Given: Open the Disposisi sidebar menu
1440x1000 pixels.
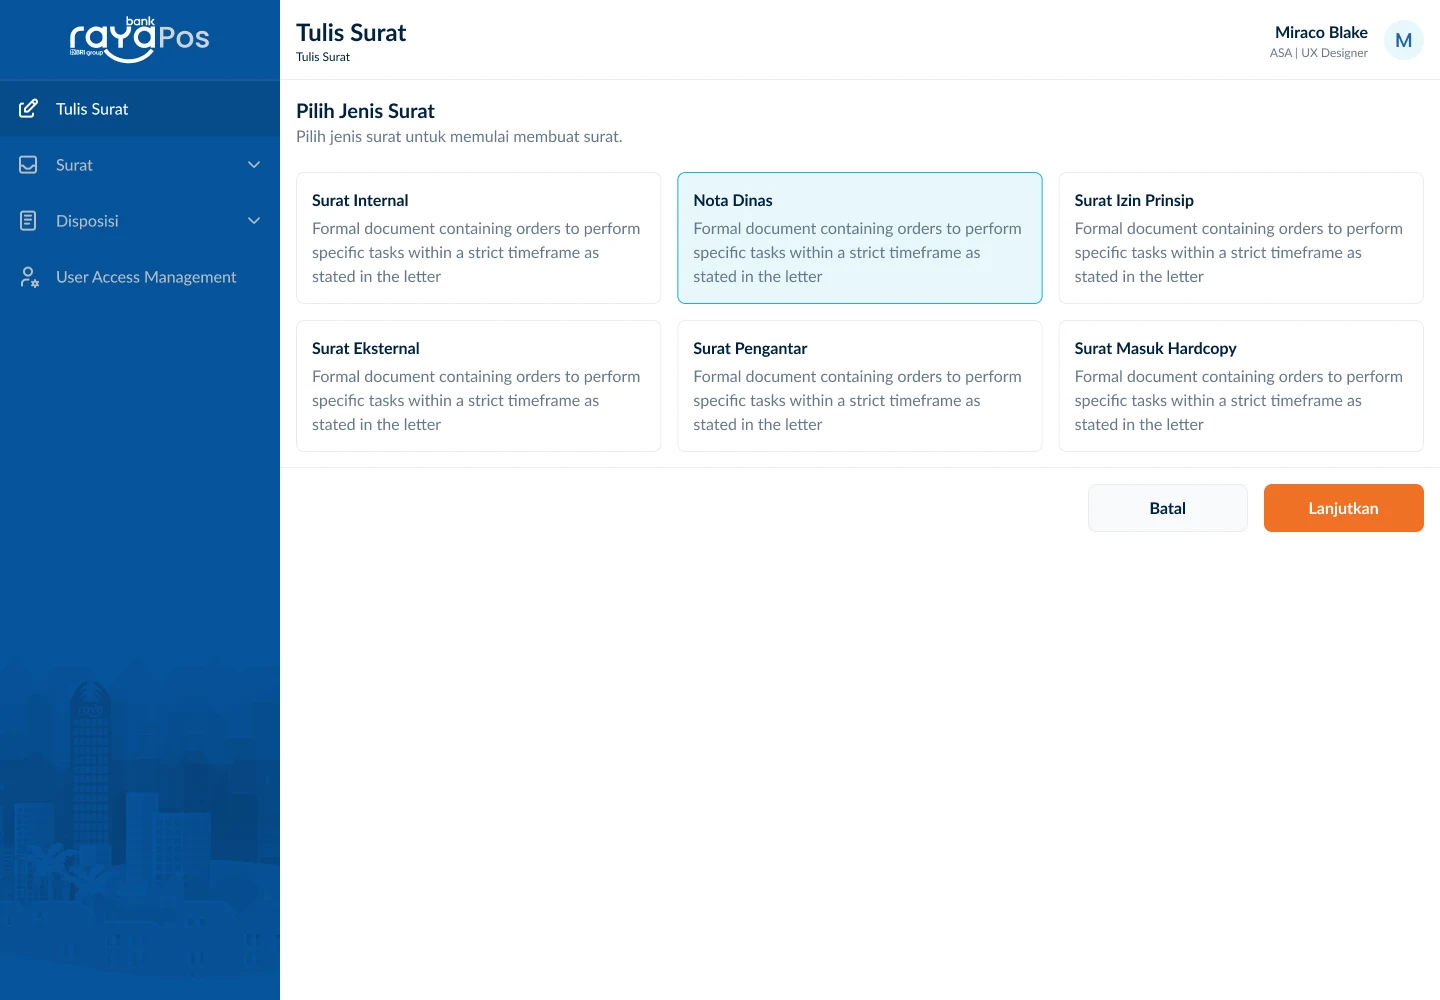Looking at the screenshot, I should (x=140, y=221).
